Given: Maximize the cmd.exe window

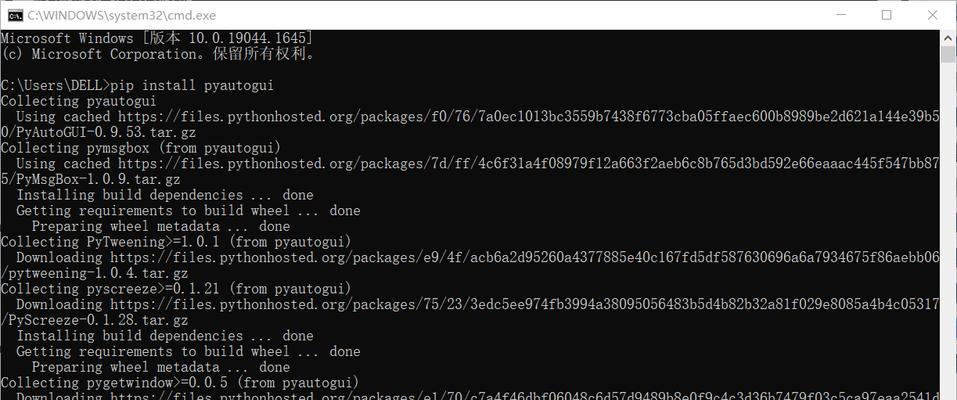Looking at the screenshot, I should tap(886, 15).
